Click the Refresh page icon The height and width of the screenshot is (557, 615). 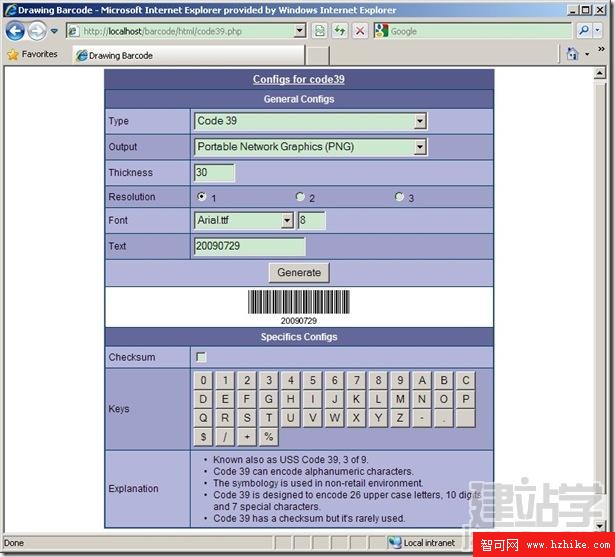coord(340,31)
